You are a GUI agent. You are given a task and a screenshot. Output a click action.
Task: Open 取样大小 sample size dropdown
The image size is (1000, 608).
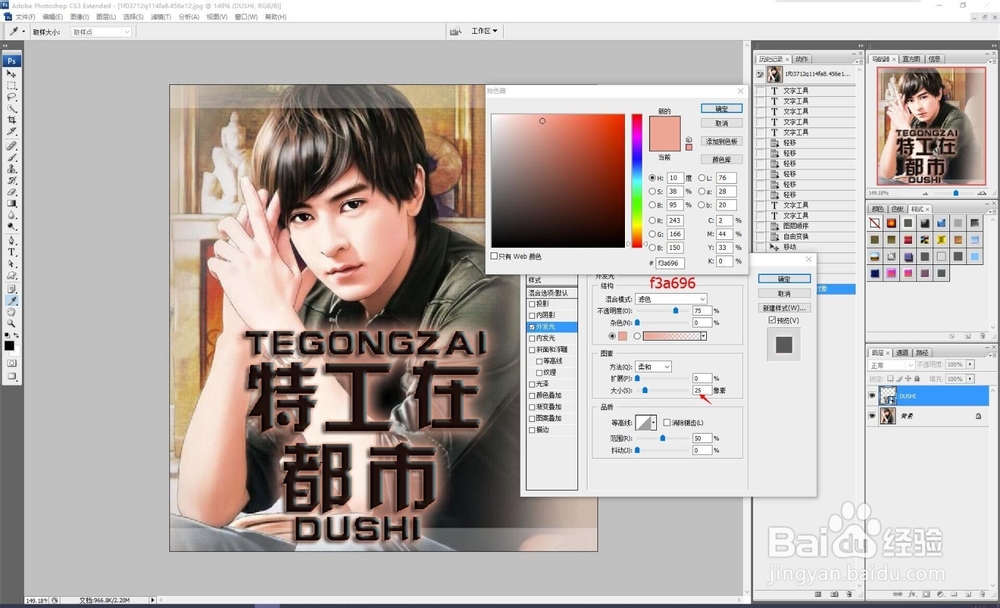pos(101,32)
